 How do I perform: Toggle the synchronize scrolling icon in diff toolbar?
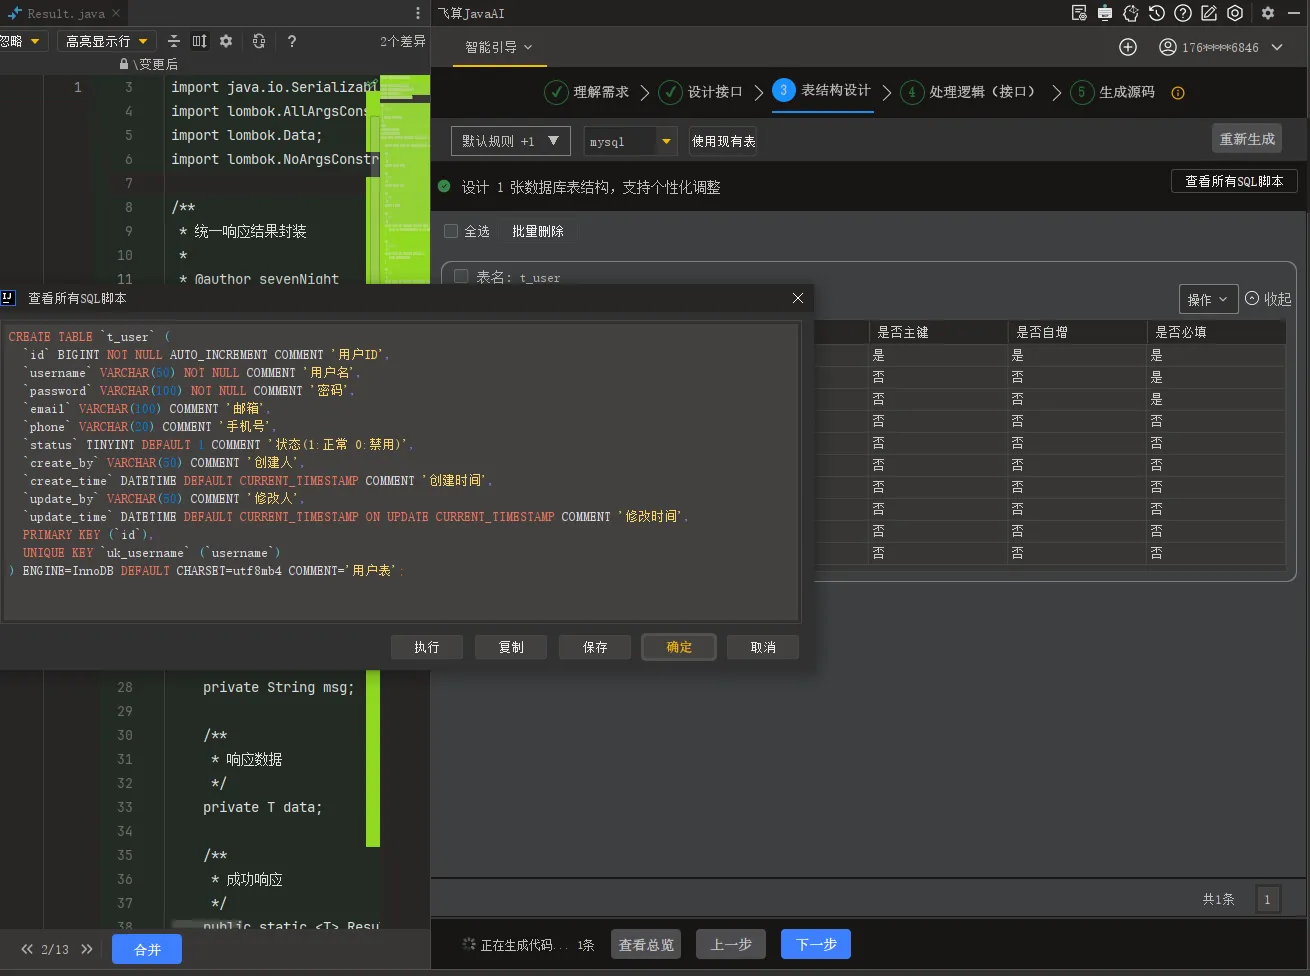pos(200,41)
